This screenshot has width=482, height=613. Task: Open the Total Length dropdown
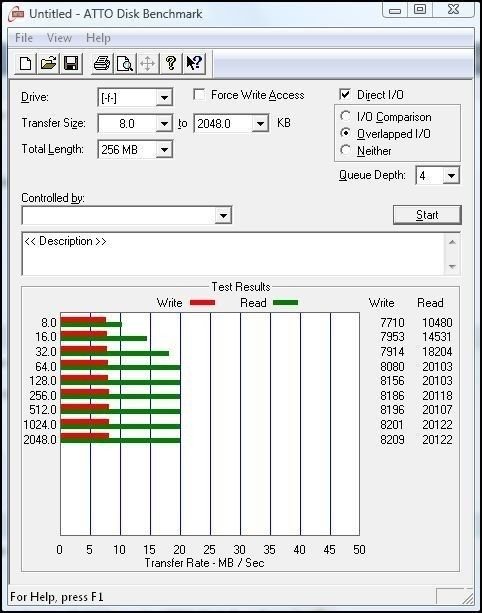pyautogui.click(x=164, y=149)
